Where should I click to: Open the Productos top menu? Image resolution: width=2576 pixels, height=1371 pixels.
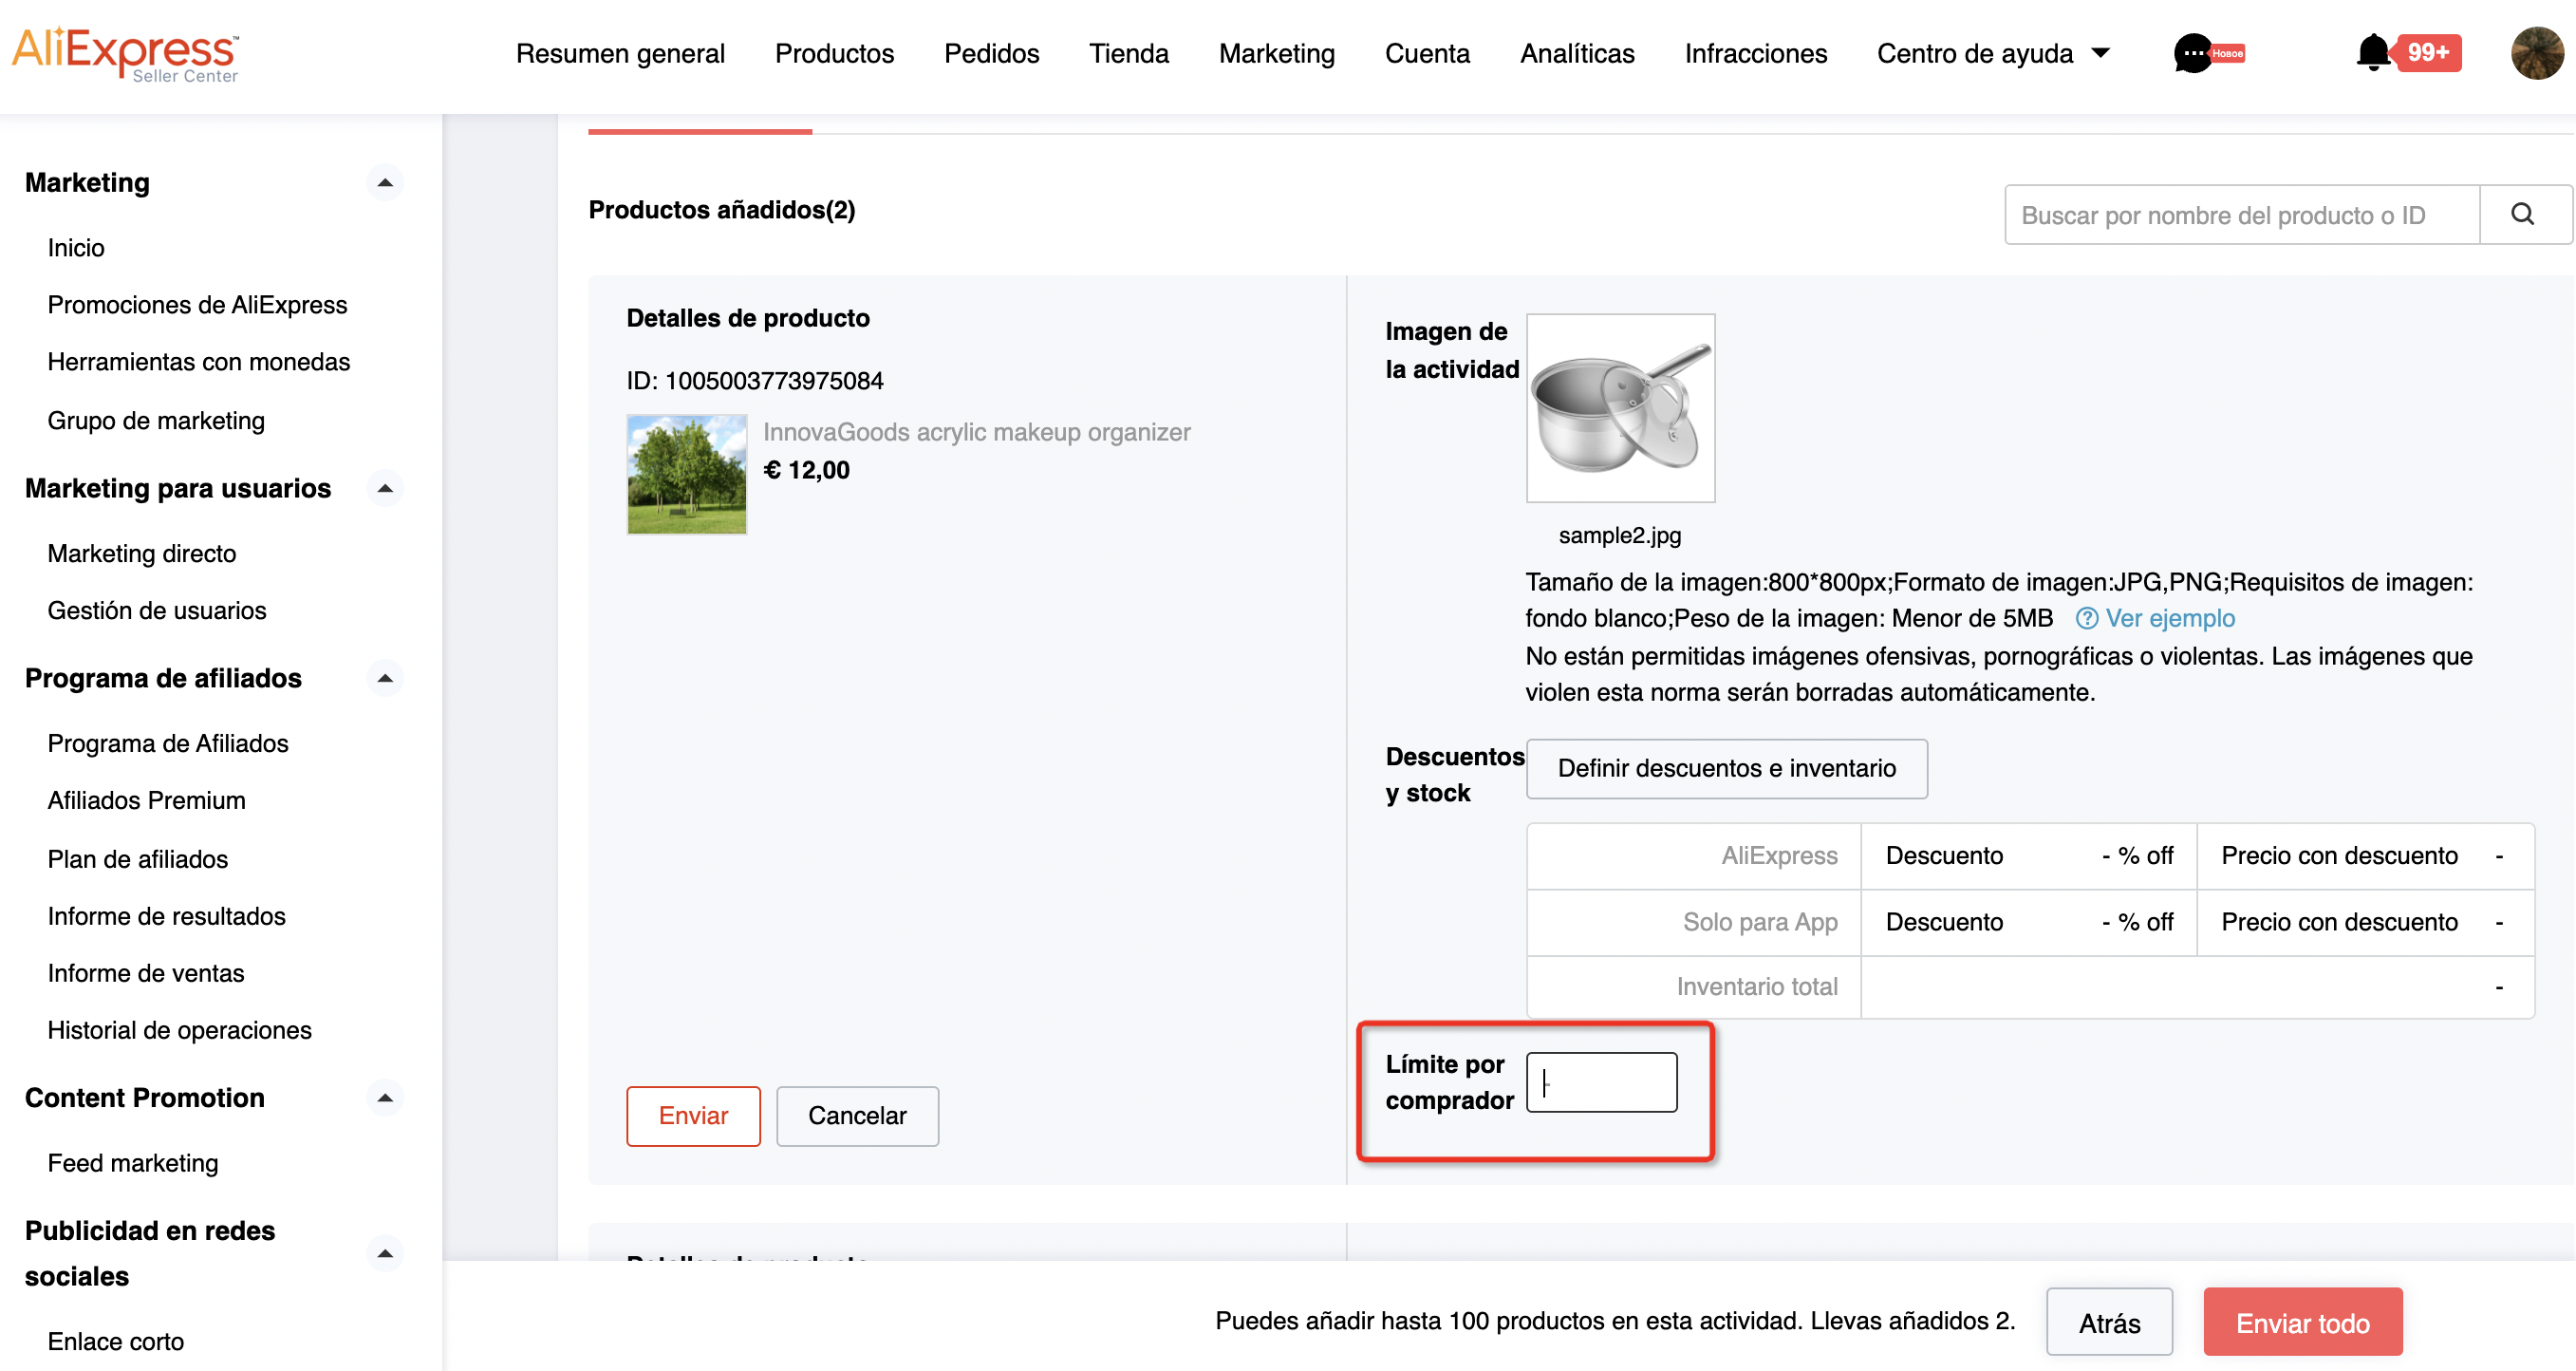point(834,53)
